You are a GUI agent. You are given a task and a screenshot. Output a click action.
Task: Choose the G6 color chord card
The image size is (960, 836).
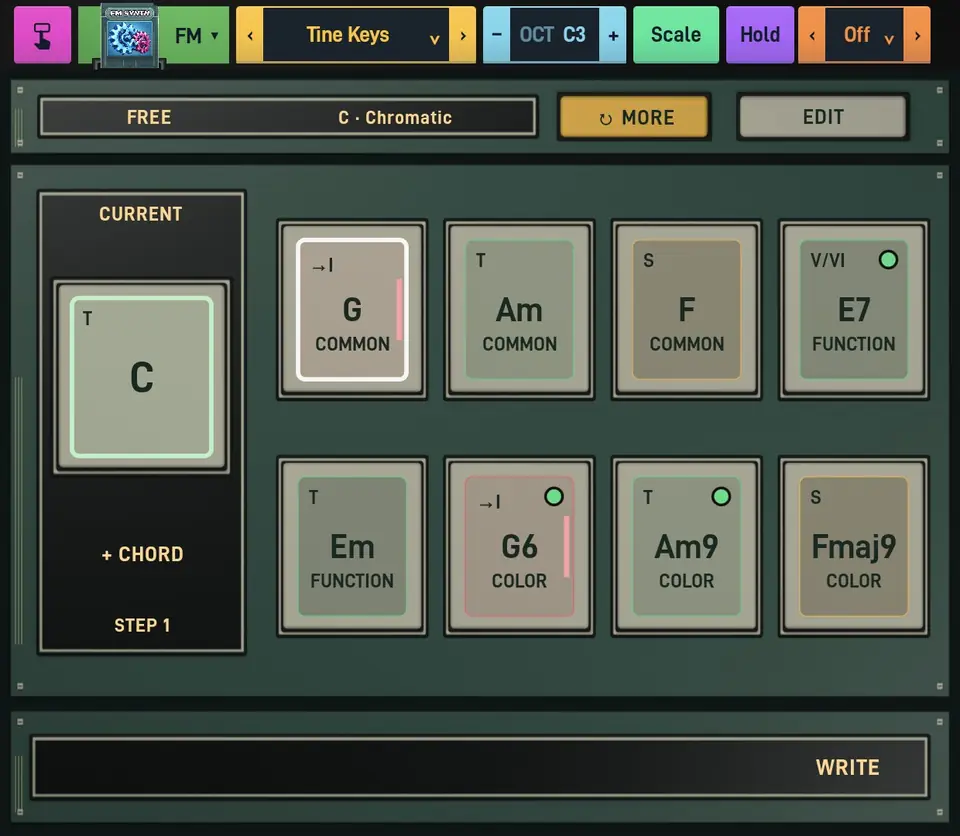pos(519,546)
